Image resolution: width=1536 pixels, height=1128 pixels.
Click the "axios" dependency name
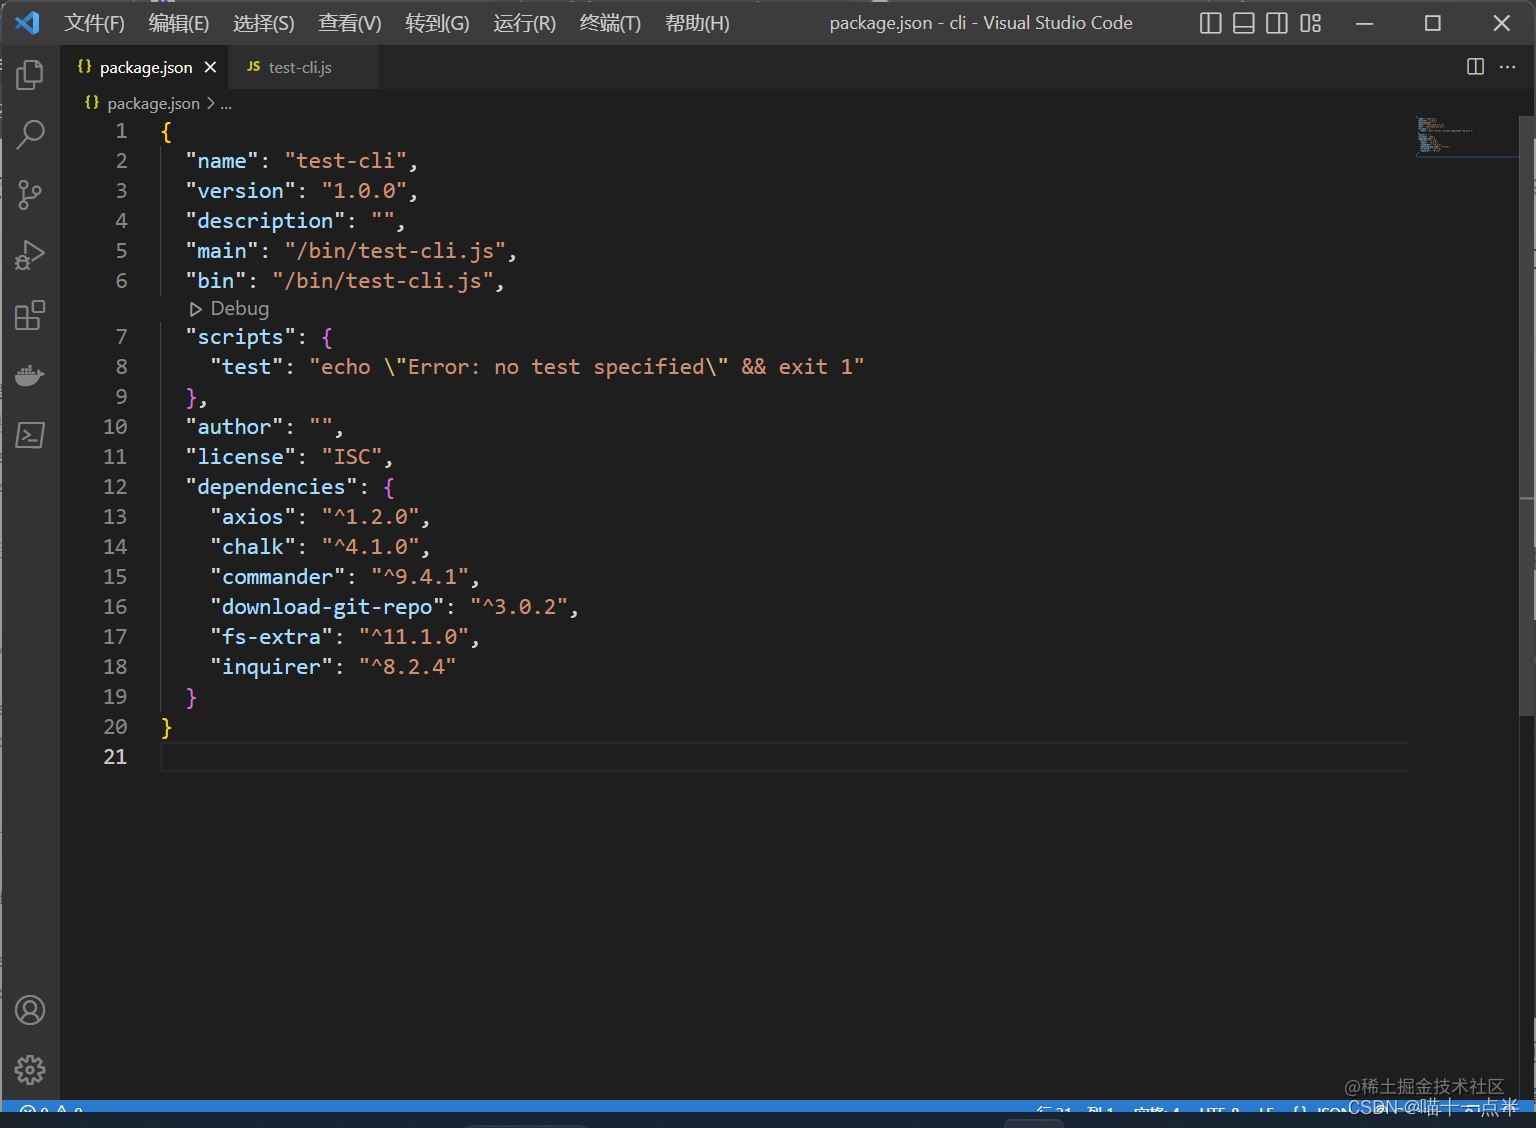click(x=253, y=517)
